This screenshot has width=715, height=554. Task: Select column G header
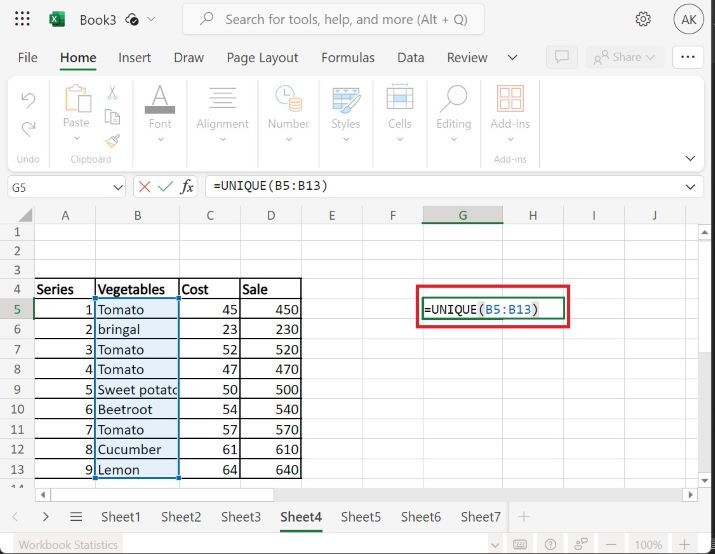coord(462,215)
